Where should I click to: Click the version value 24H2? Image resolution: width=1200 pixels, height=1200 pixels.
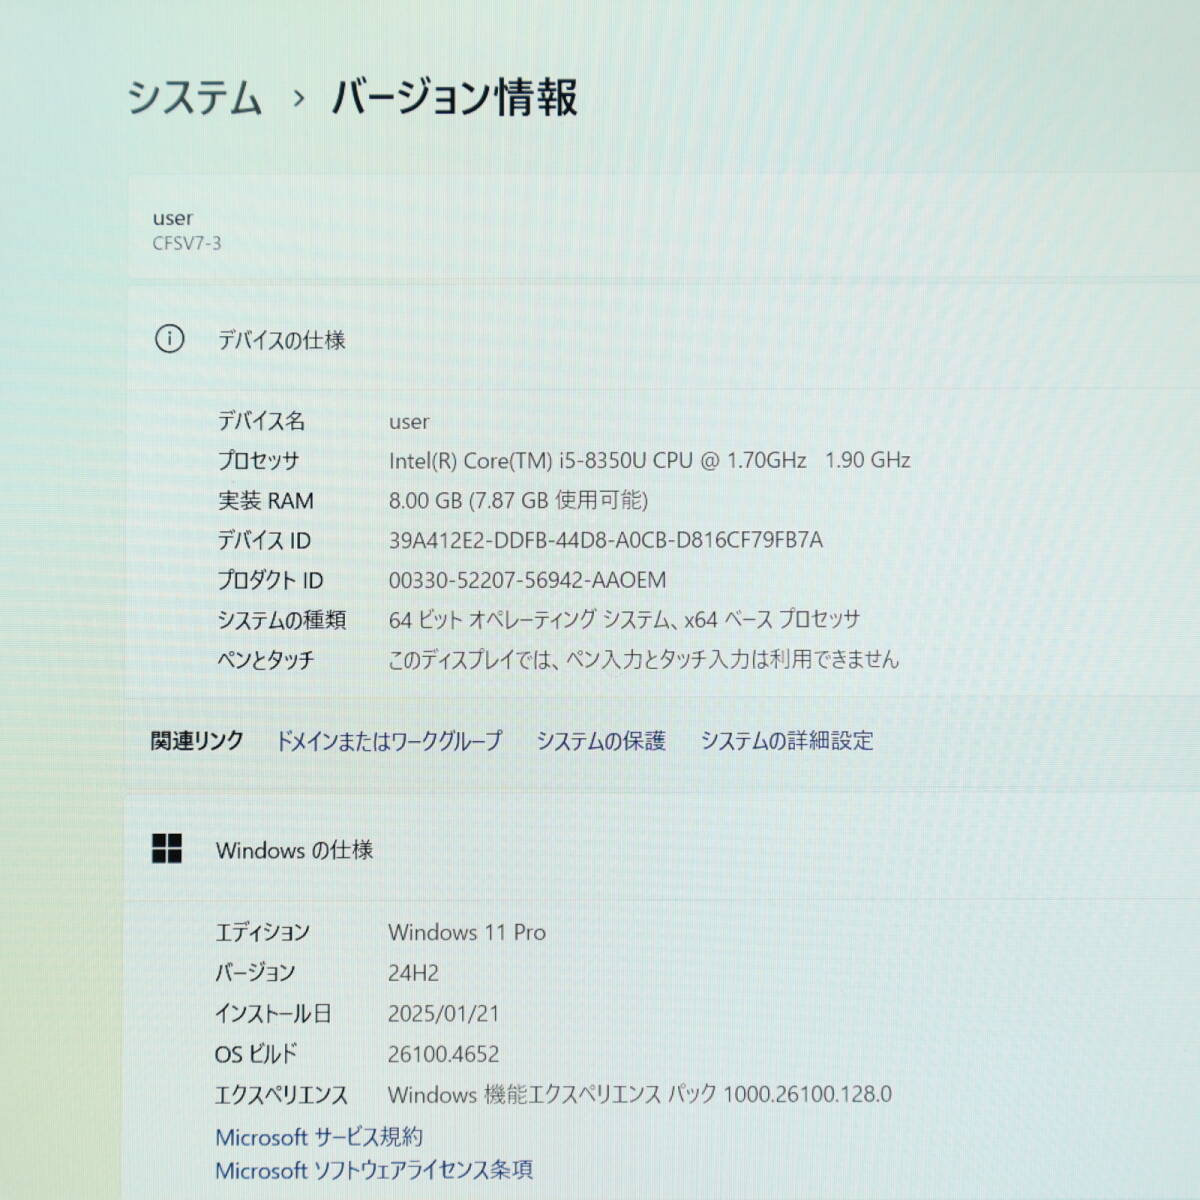click(413, 973)
